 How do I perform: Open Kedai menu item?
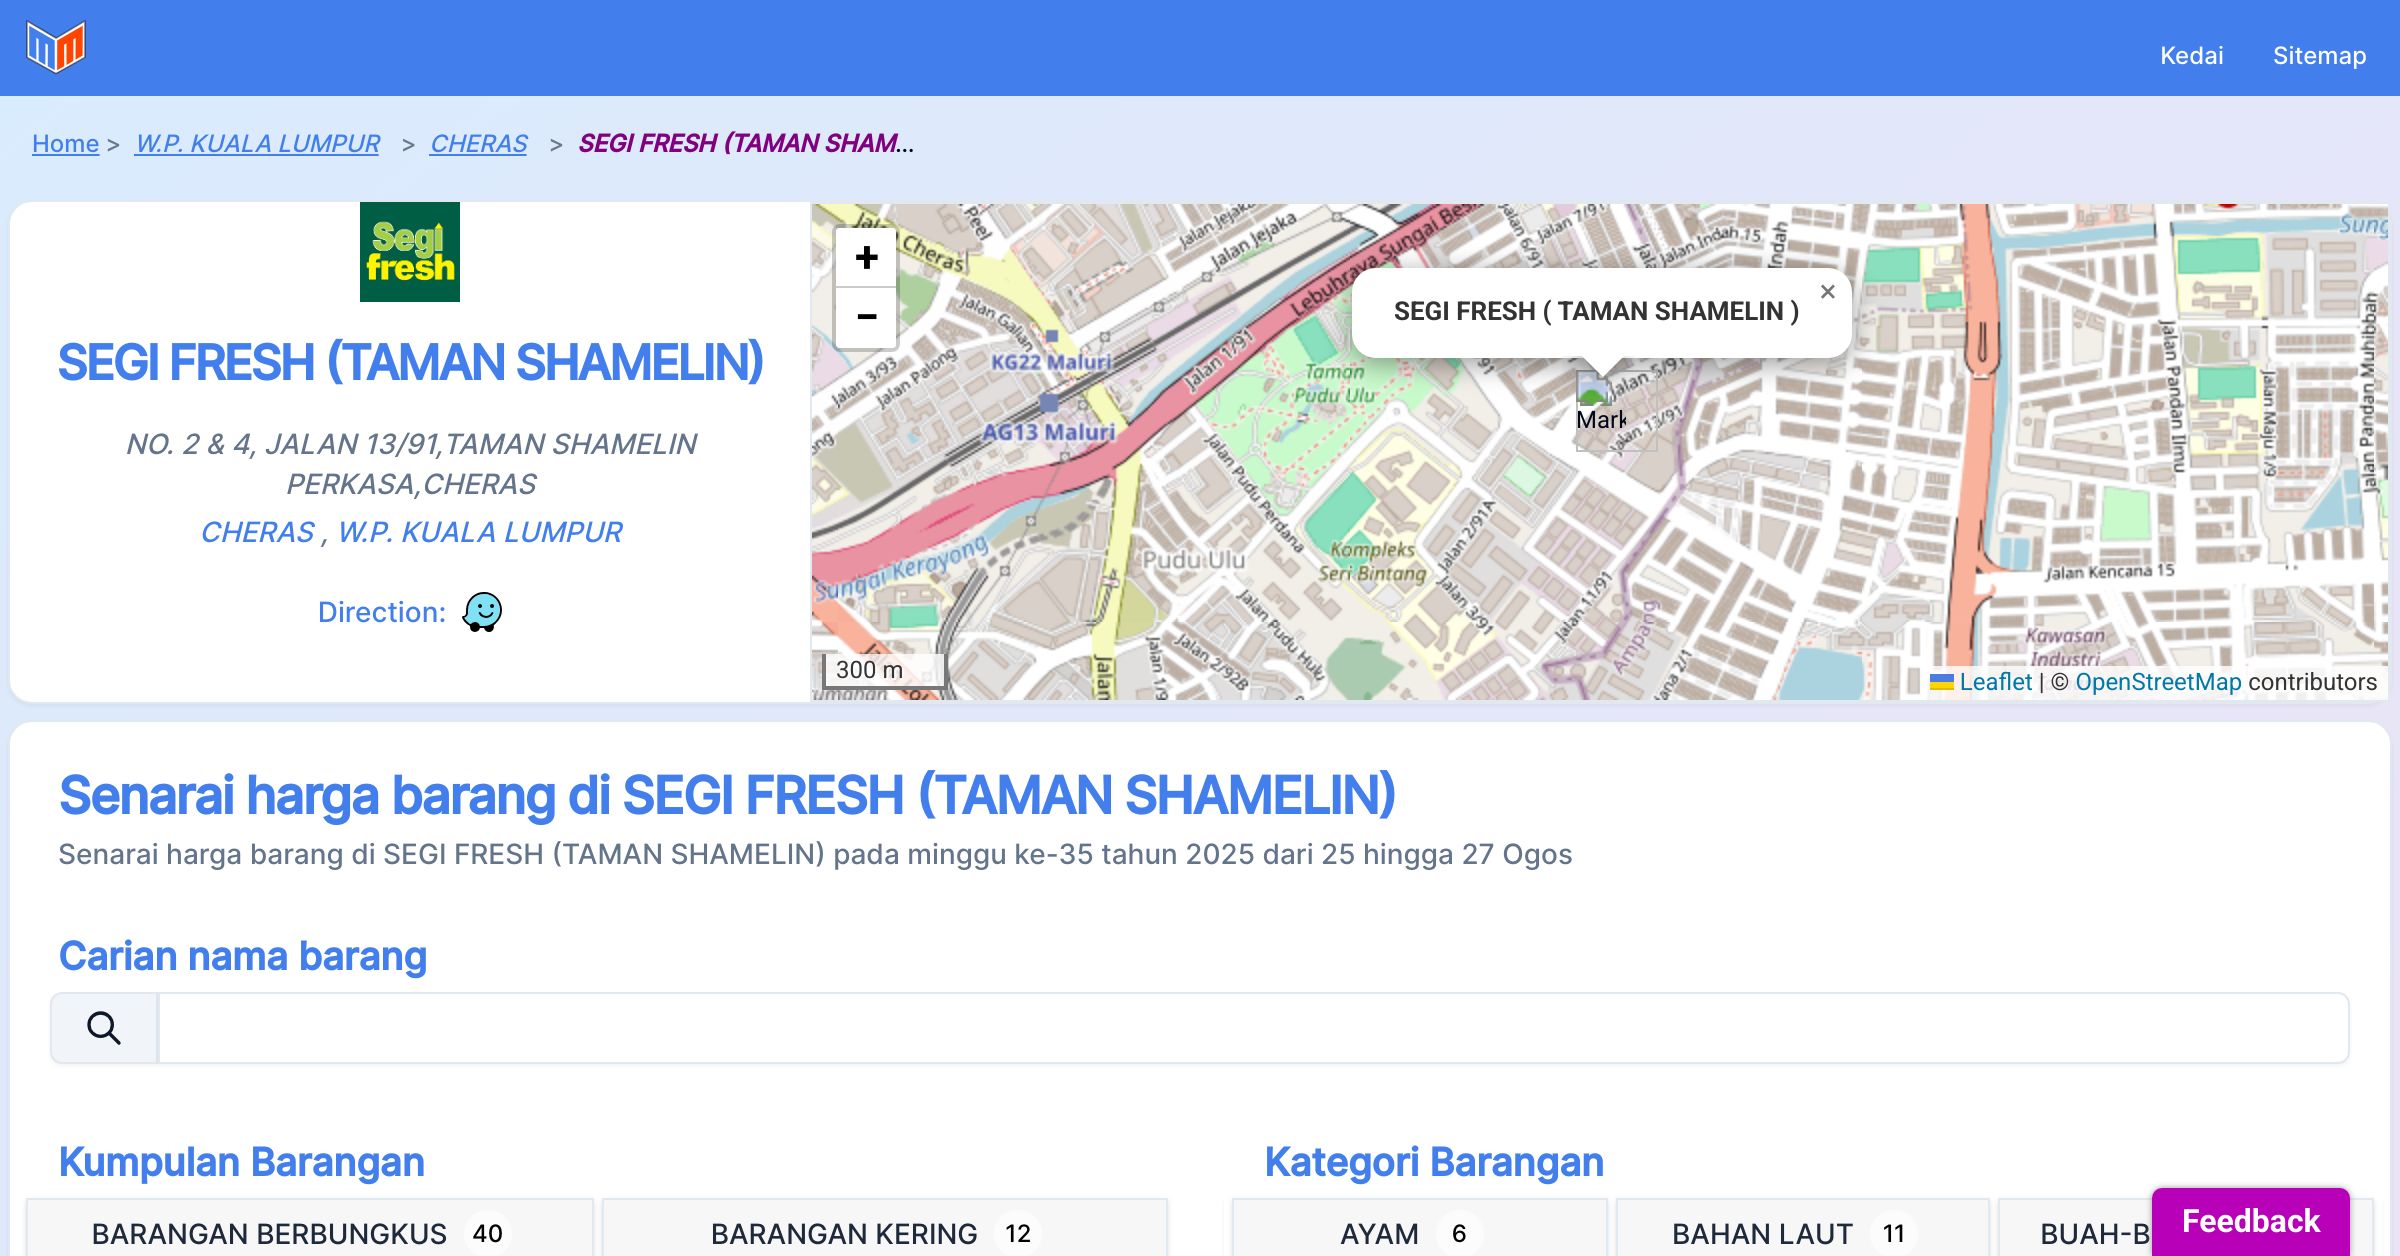2191,55
